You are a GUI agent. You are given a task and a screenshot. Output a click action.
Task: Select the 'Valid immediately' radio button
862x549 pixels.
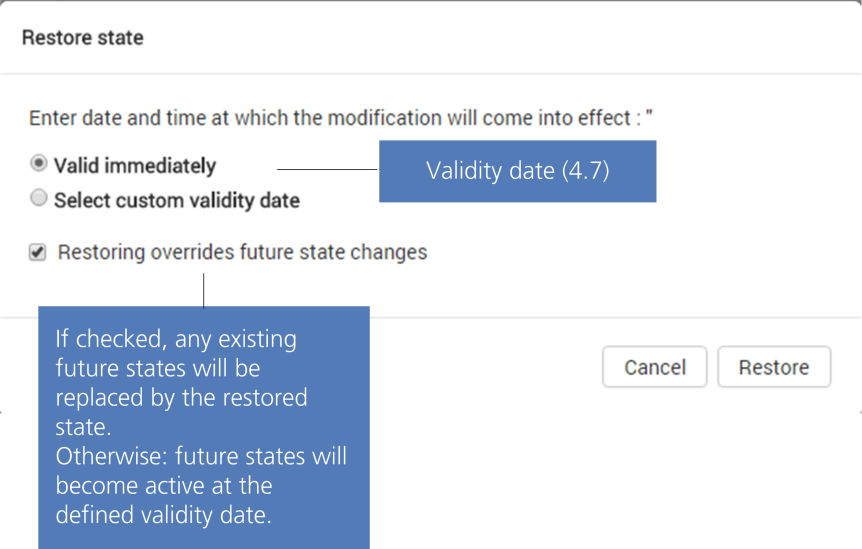[x=39, y=163]
